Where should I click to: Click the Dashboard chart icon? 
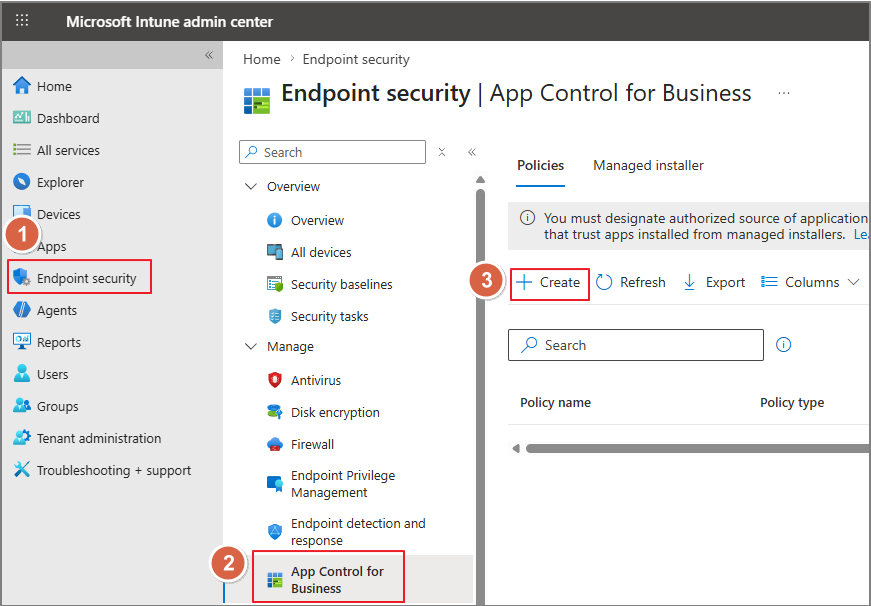click(22, 117)
